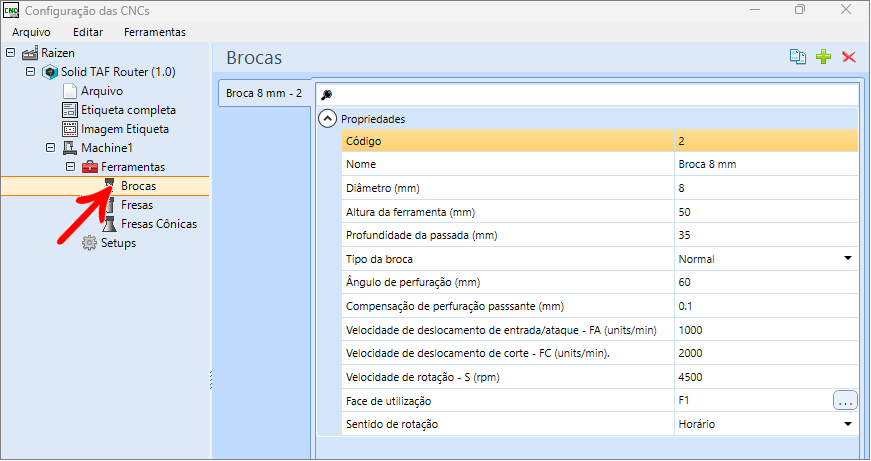Select the Fresas Cônicas tool icon
871x461 pixels.
tap(110, 224)
